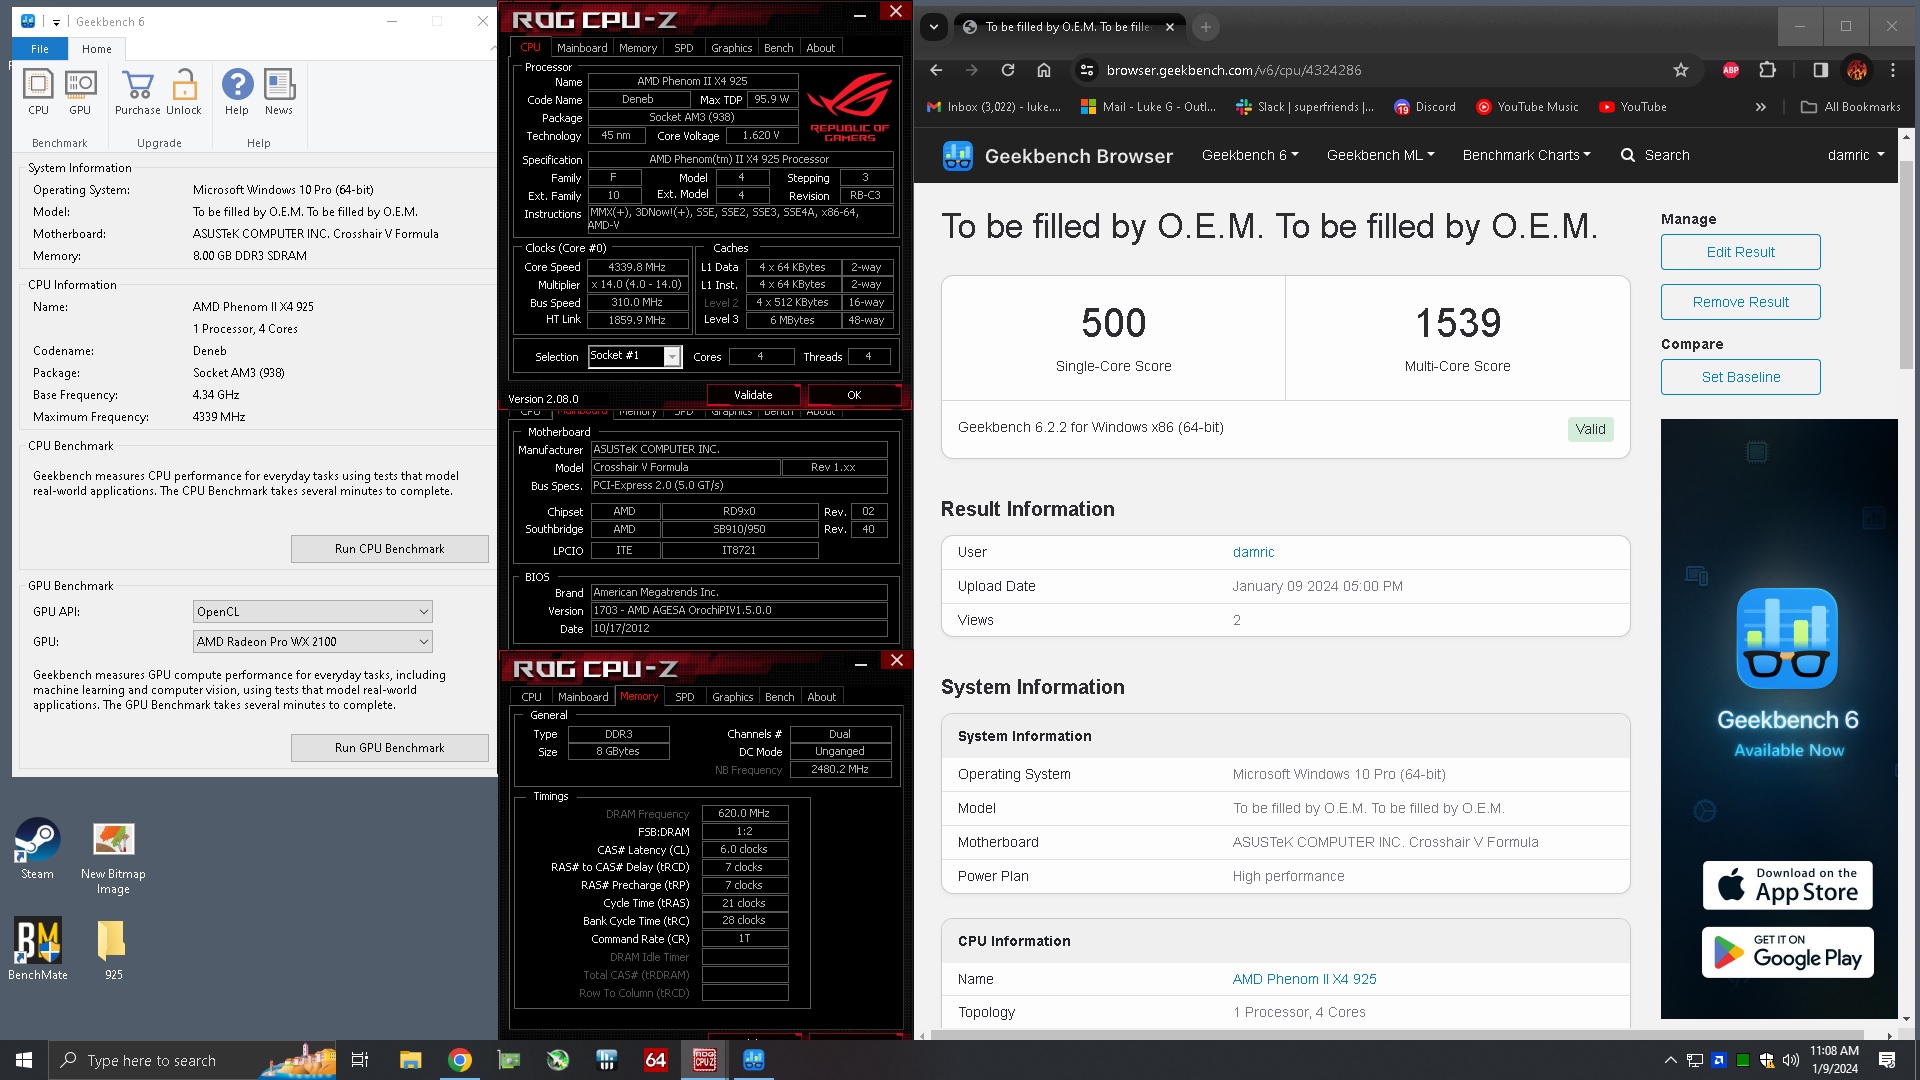The width and height of the screenshot is (1920, 1080).
Task: Bookmark this page with the star icon
Action: tap(1681, 70)
